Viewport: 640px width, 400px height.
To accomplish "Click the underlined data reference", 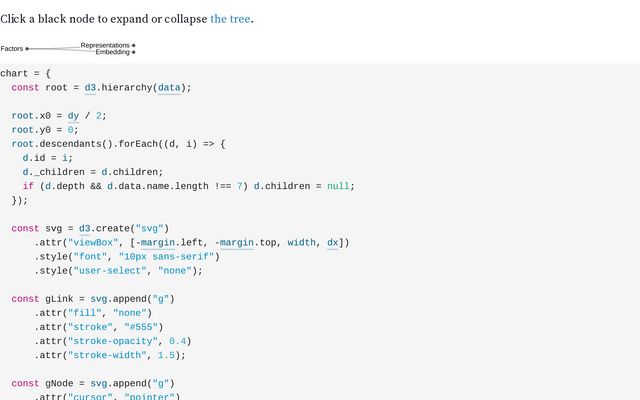I will (x=169, y=88).
